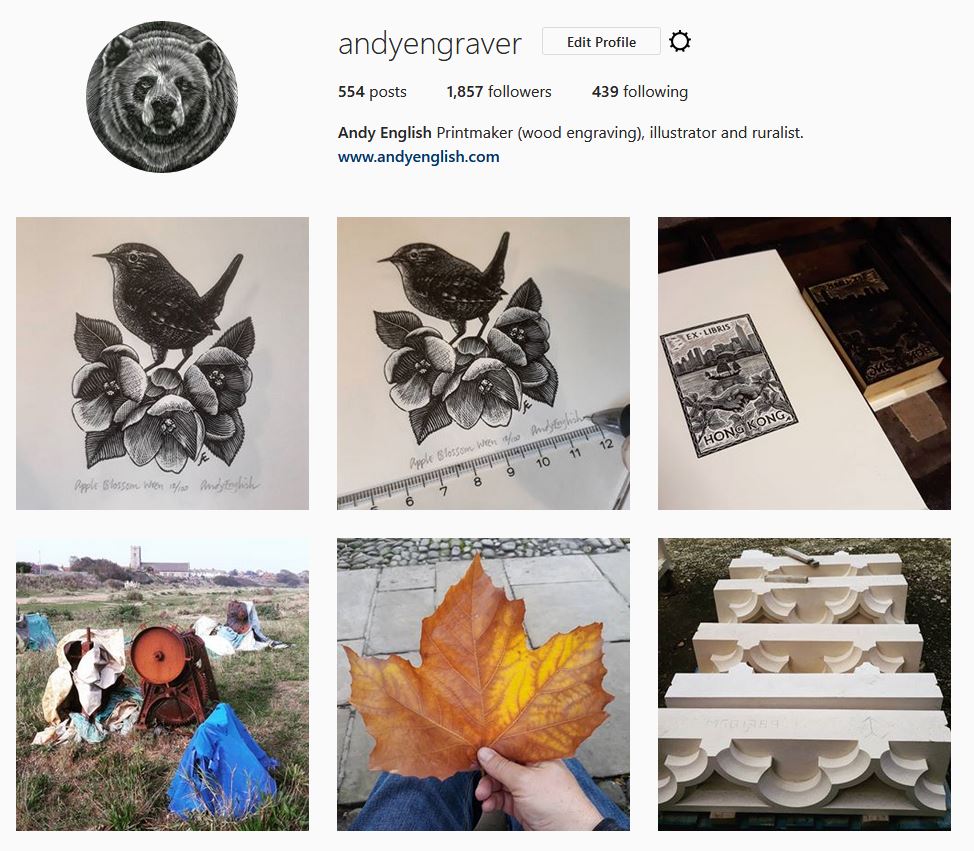Open the carved stone mouldings post

pos(804,685)
